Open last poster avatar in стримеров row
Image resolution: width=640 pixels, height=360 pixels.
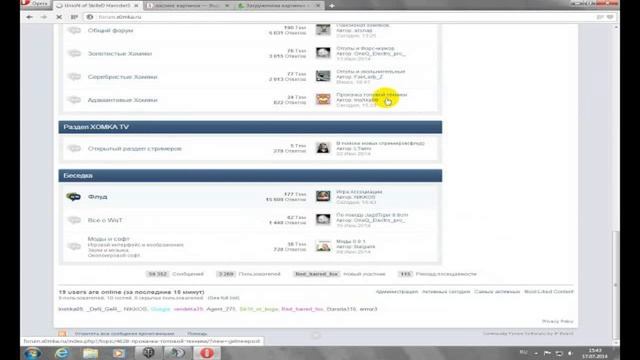(323, 148)
